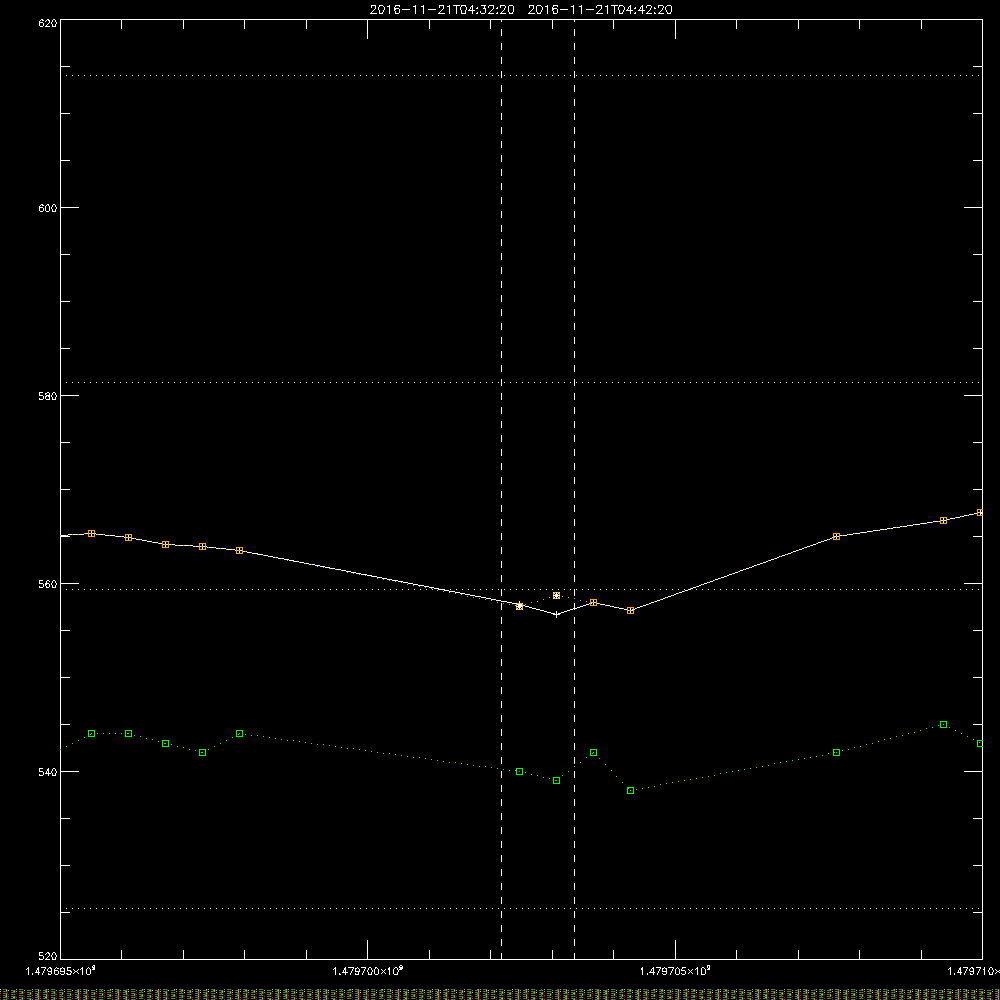Click the start timestamp 2016-11-21T04:32:20 in the title

coord(442,10)
